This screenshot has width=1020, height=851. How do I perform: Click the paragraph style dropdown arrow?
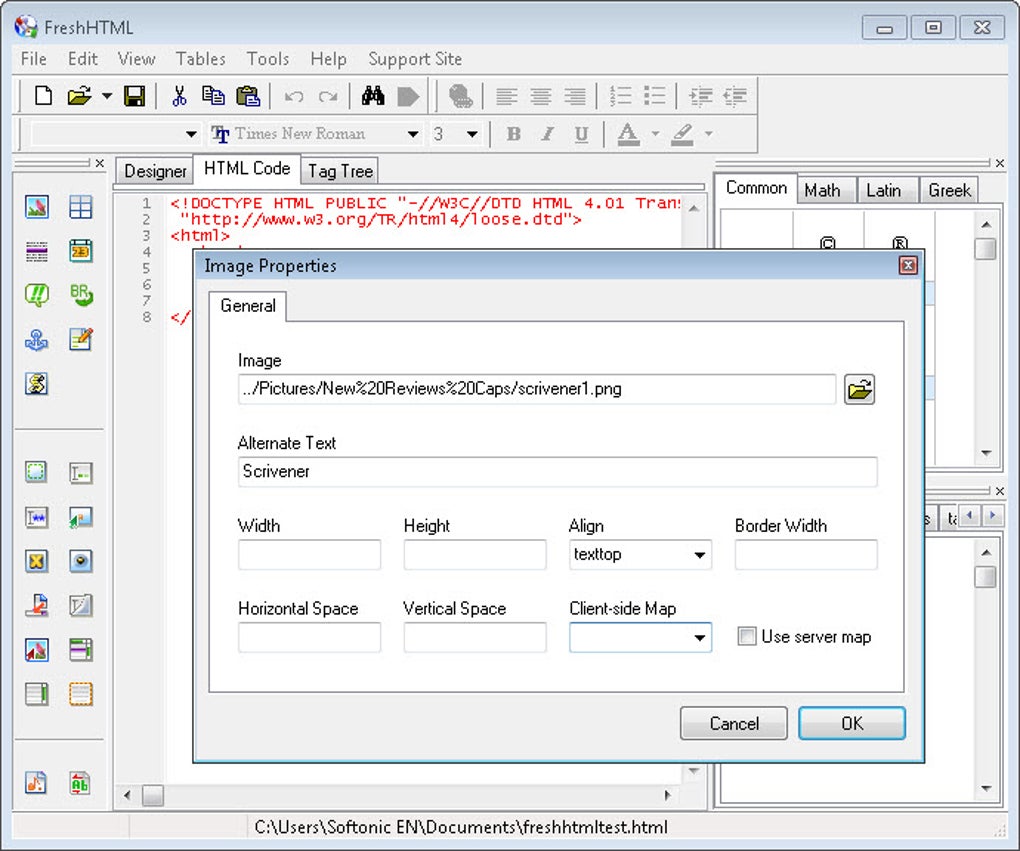(191, 134)
